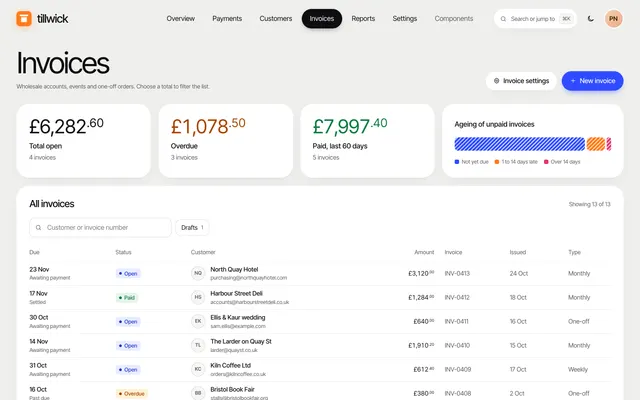Switch to the Customers tab
Image resolution: width=640 pixels, height=400 pixels.
click(276, 18)
